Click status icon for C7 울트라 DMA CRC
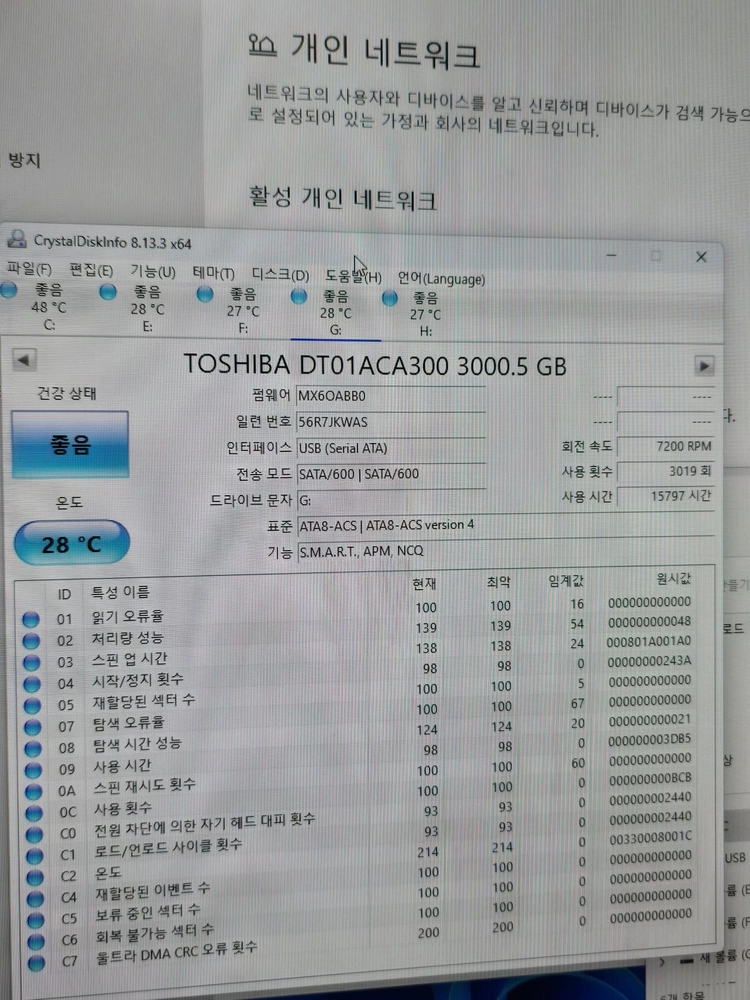This screenshot has width=750, height=1000. pyautogui.click(x=36, y=962)
